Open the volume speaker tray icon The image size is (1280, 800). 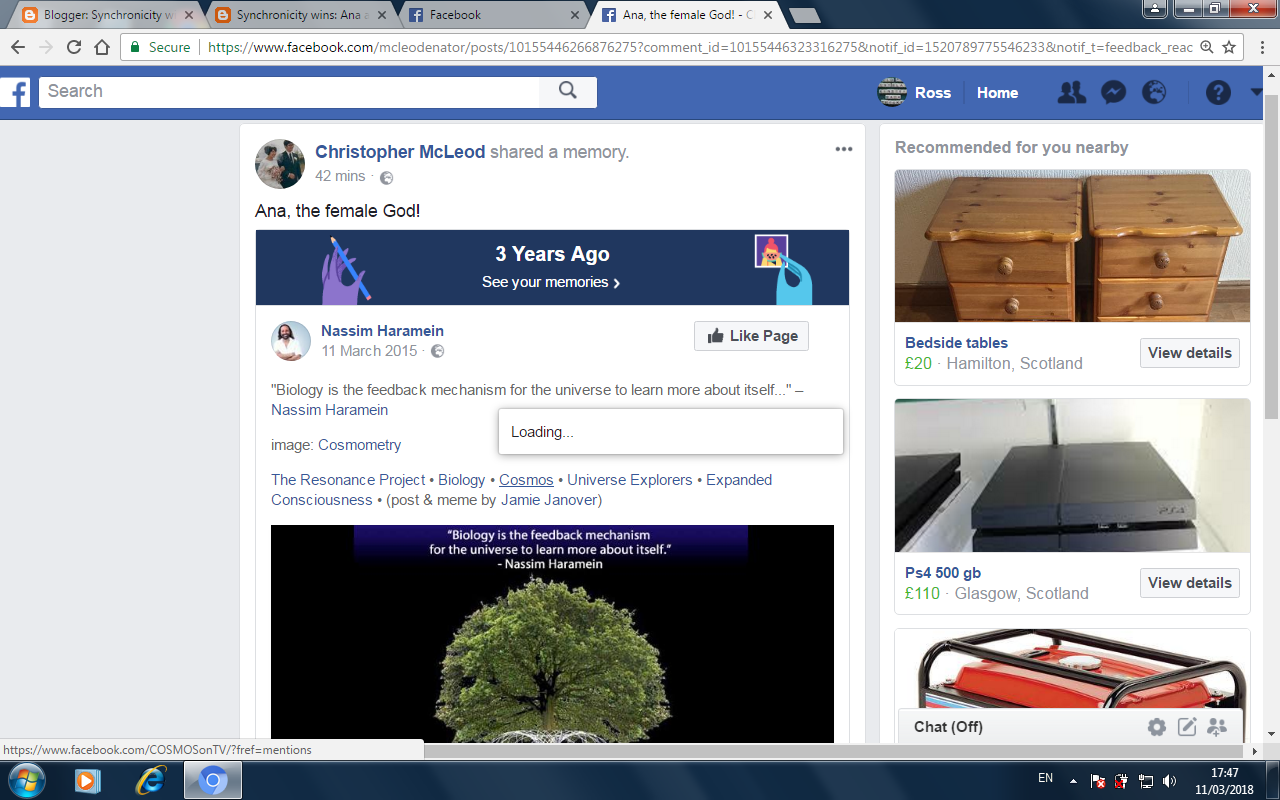(x=1170, y=780)
